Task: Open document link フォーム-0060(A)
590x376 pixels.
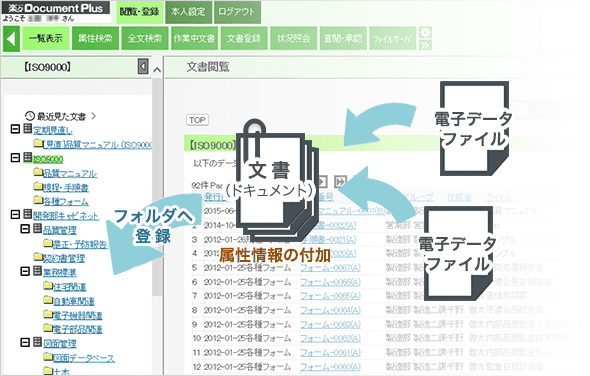Action: tap(330, 367)
